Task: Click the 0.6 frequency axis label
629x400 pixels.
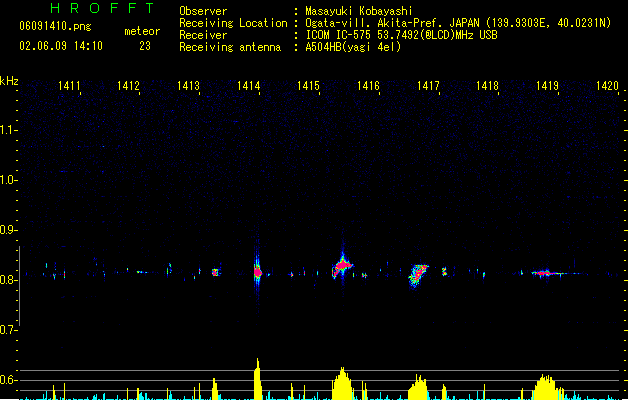Action: (8, 380)
